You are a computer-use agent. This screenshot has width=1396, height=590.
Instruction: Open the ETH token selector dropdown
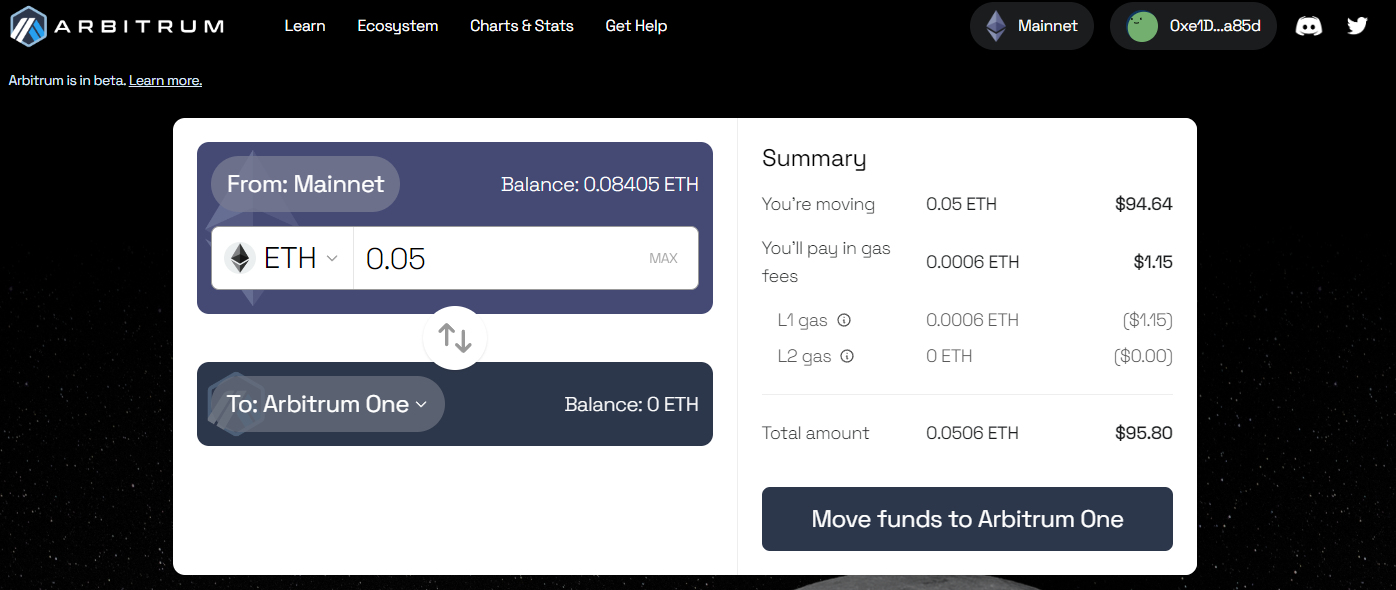point(282,258)
